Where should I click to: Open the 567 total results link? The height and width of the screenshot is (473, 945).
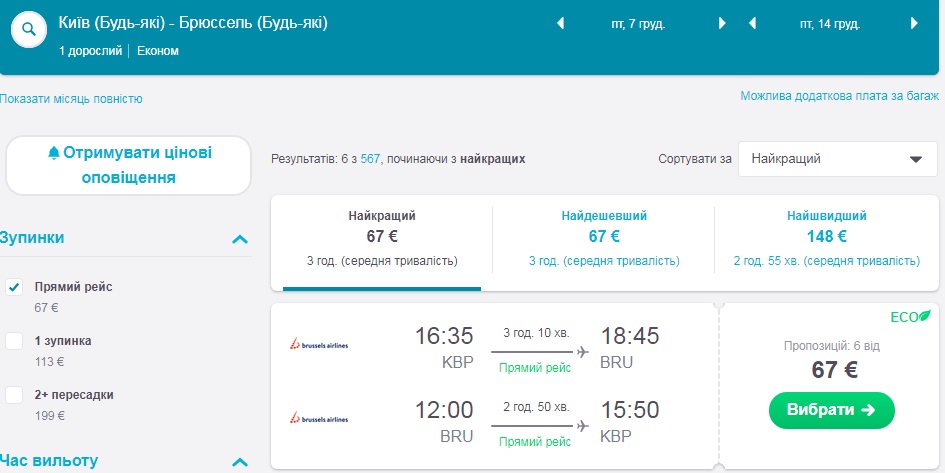pyautogui.click(x=370, y=159)
